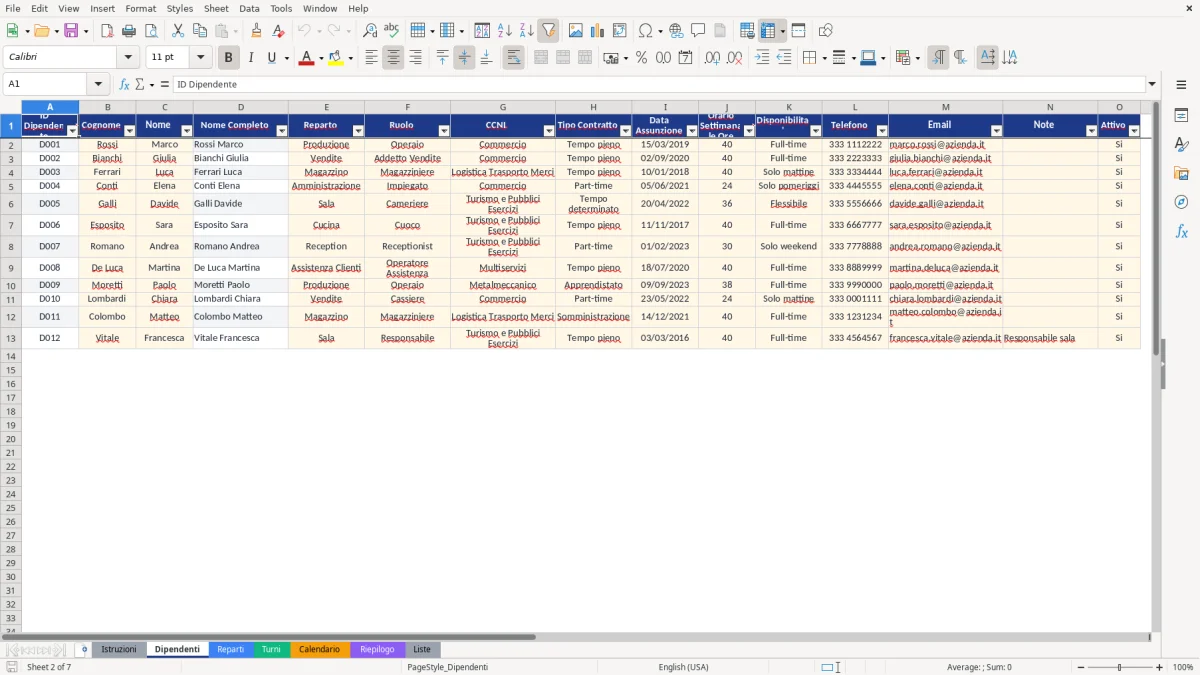Click the Cut scissors icon
Image resolution: width=1200 pixels, height=675 pixels.
click(x=177, y=31)
